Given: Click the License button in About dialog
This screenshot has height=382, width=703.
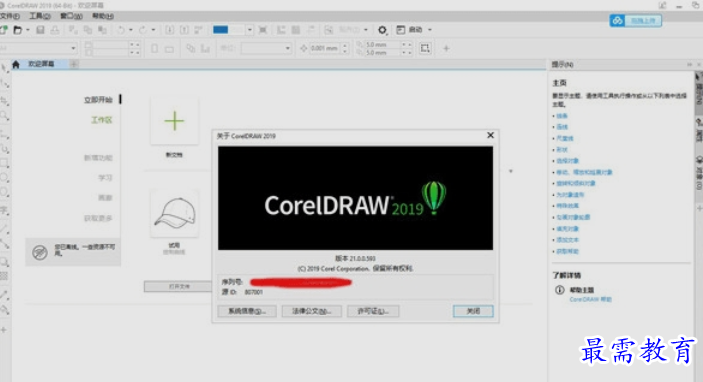Looking at the screenshot, I should pos(373,311).
